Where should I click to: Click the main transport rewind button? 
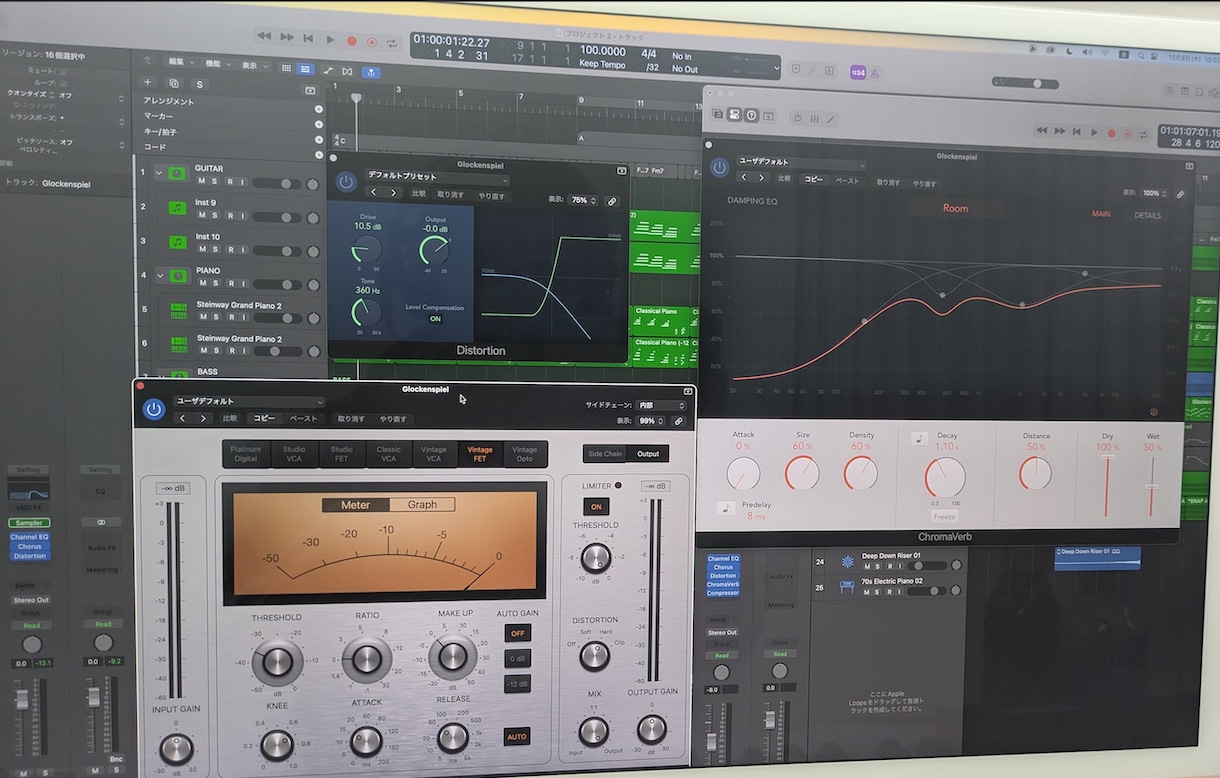pos(264,37)
